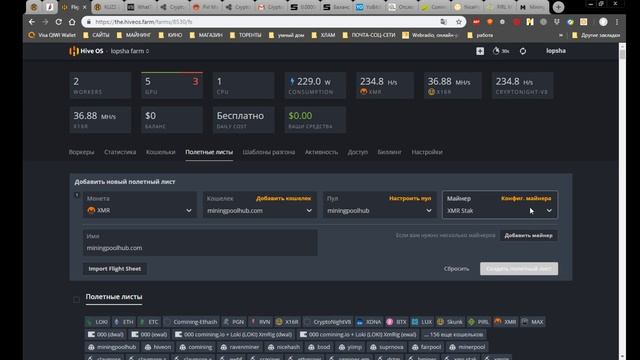Filter flight sheets by RVN coin tag

coord(260,322)
